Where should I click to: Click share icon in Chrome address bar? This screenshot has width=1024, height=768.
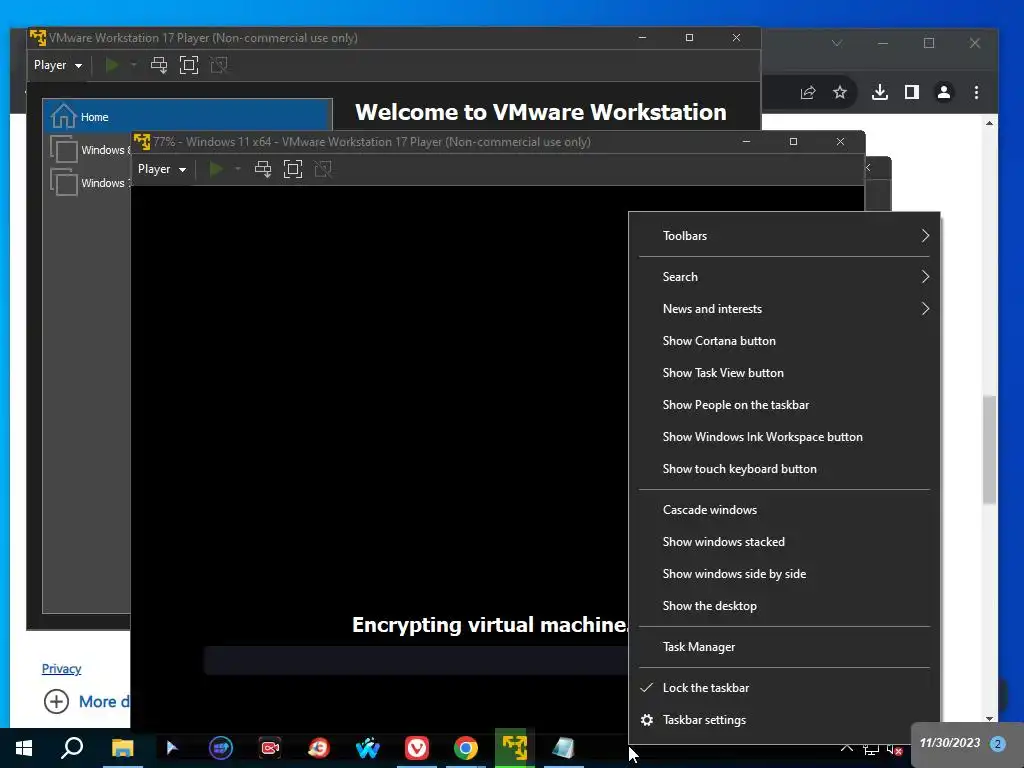pos(808,93)
